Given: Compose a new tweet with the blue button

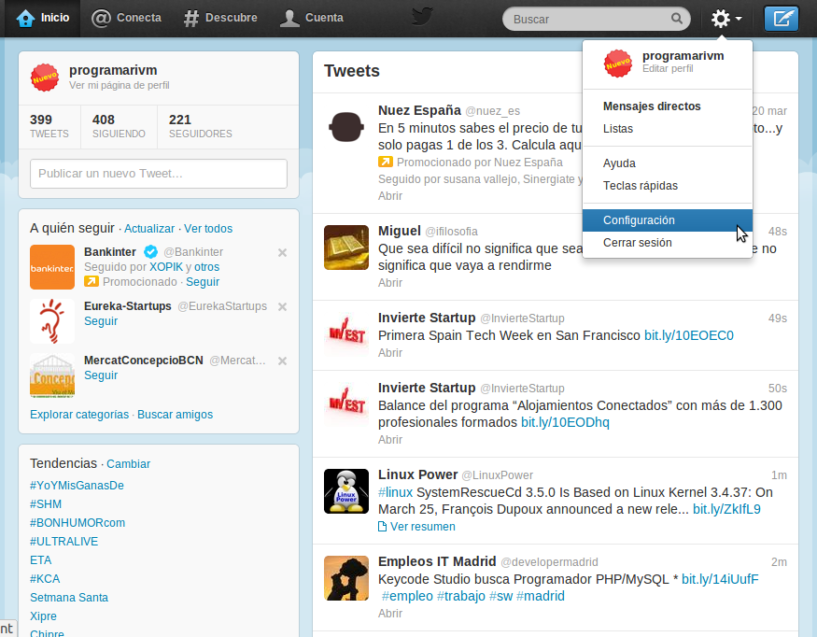Looking at the screenshot, I should tap(781, 19).
